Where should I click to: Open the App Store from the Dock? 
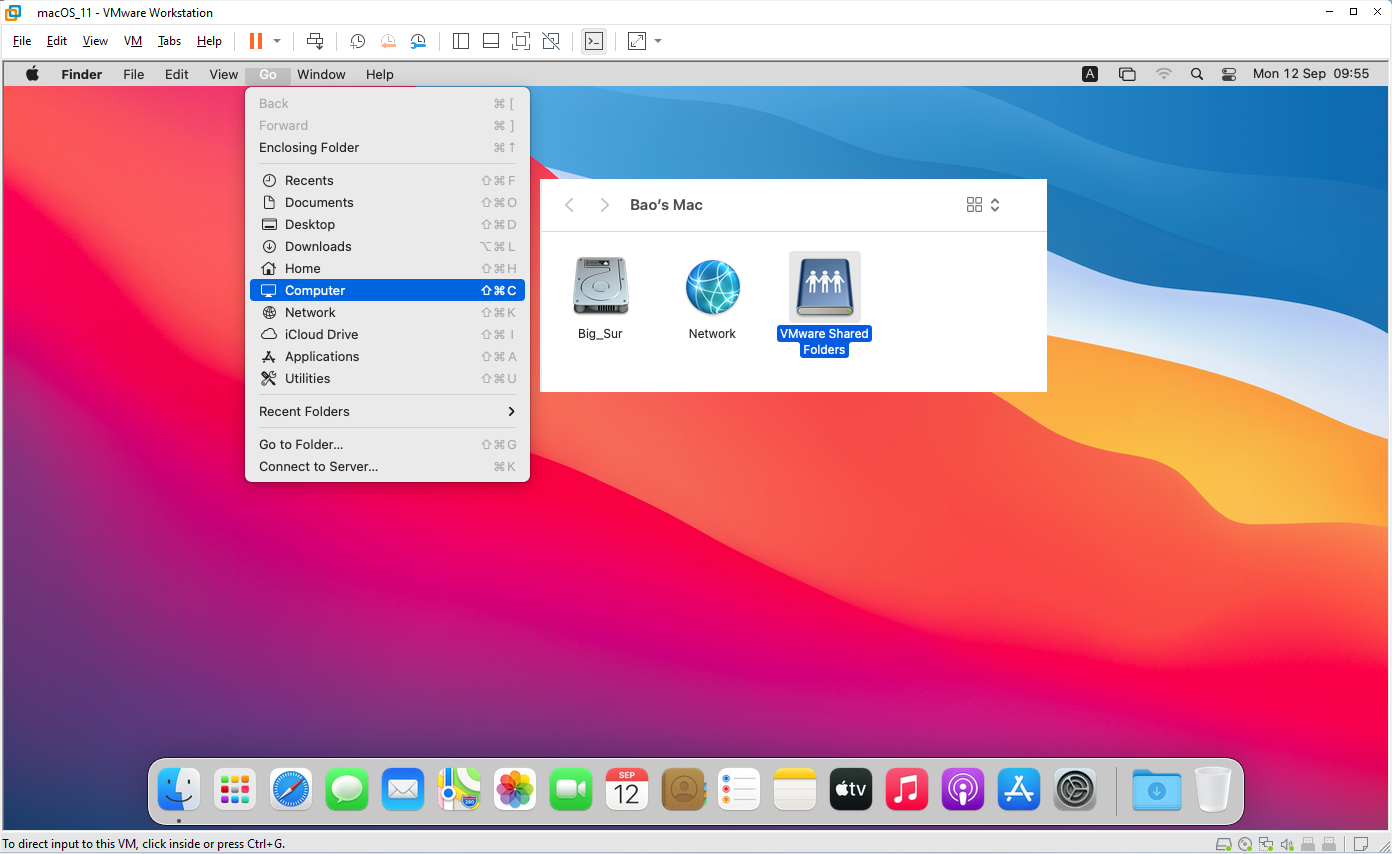[1019, 790]
